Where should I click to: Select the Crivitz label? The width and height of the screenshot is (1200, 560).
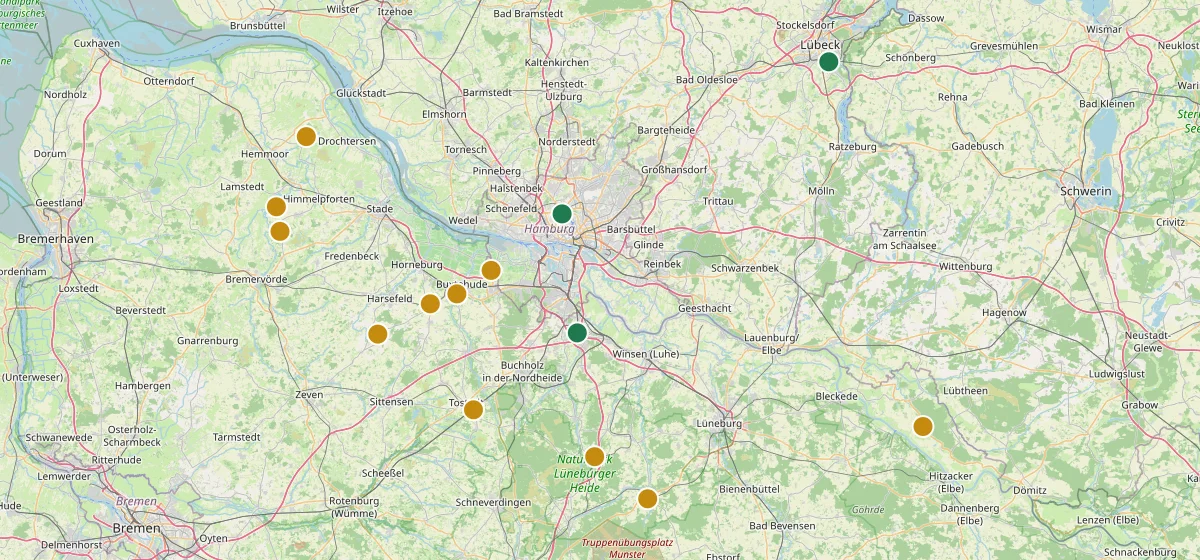click(1169, 221)
